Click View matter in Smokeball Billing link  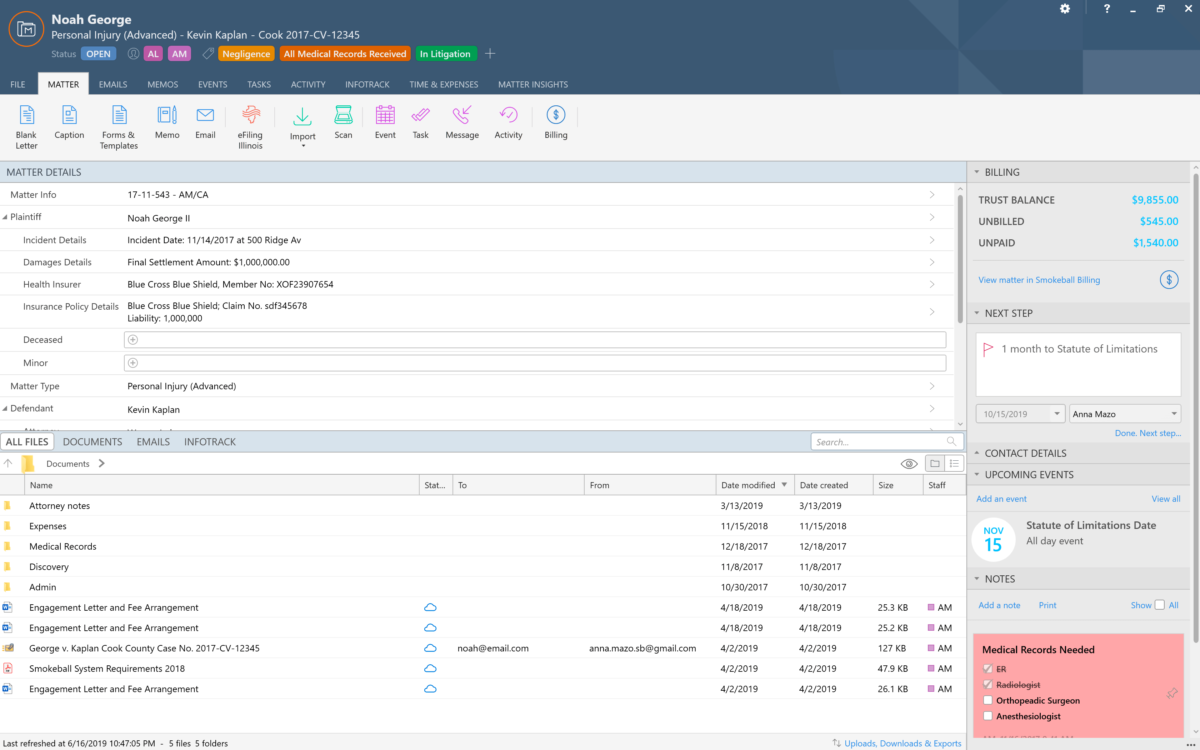tap(1038, 280)
